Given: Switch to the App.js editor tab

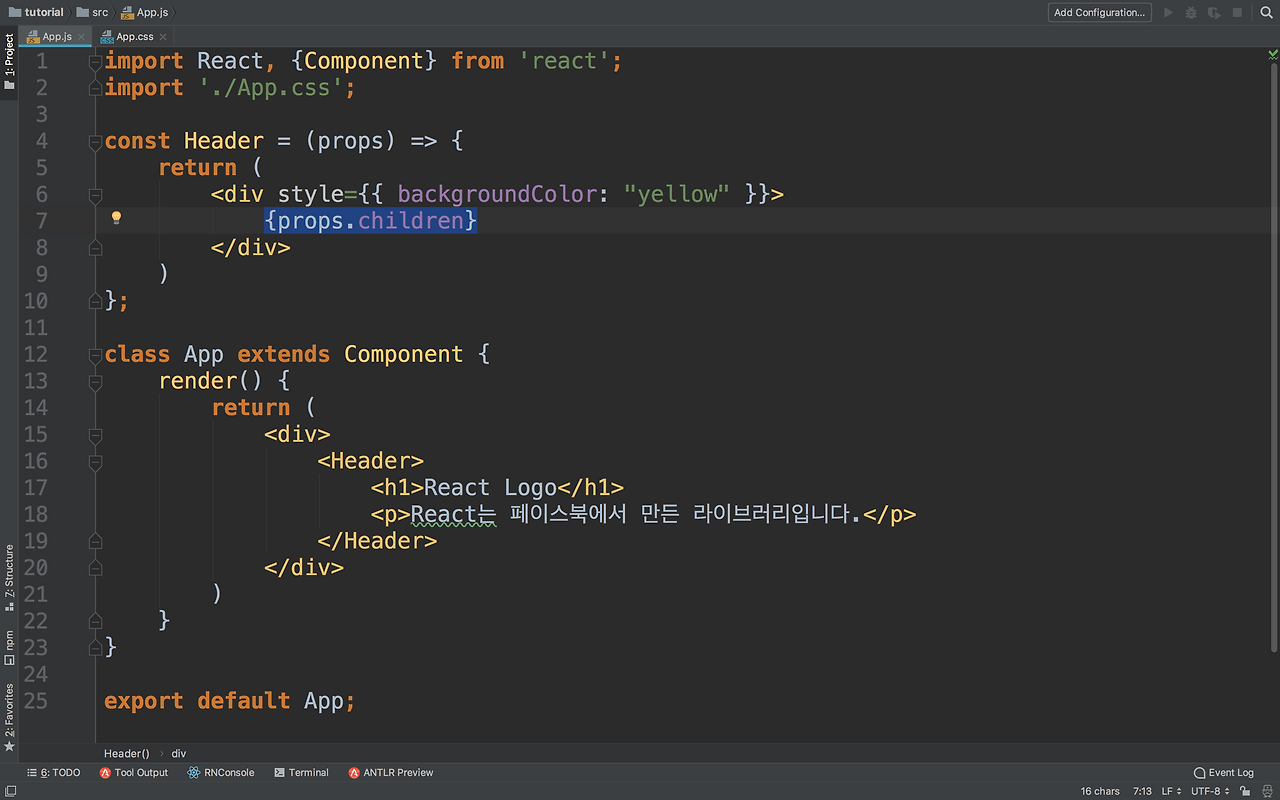Looking at the screenshot, I should click(57, 37).
